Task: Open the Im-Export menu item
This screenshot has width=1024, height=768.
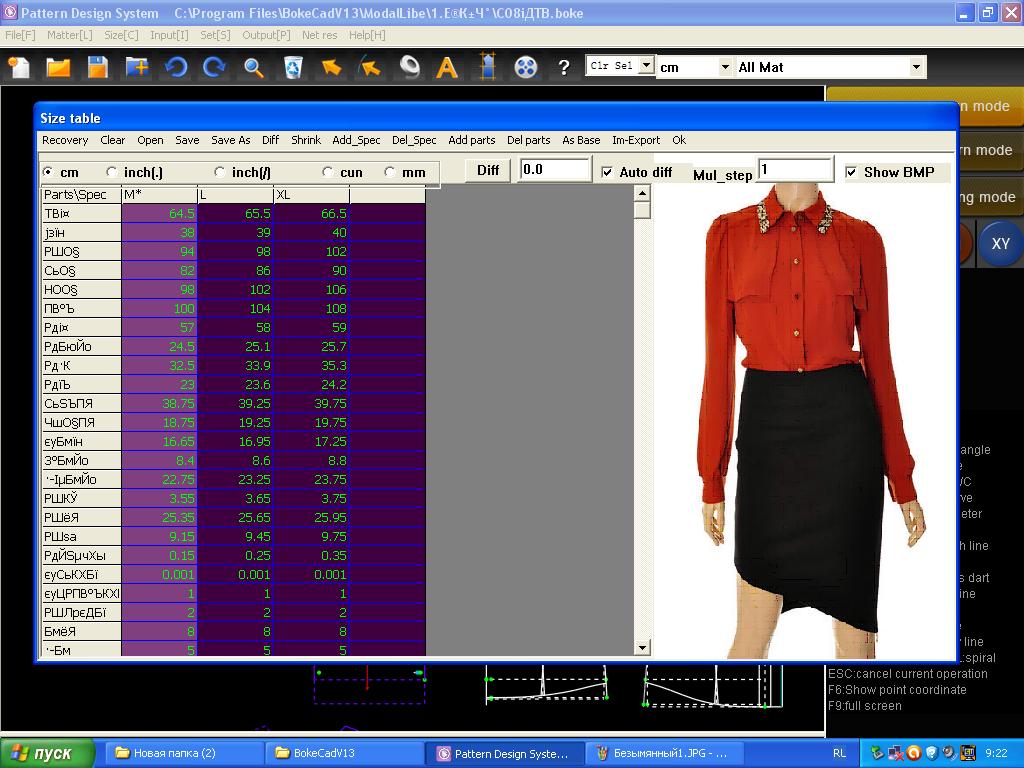Action: pyautogui.click(x=635, y=140)
